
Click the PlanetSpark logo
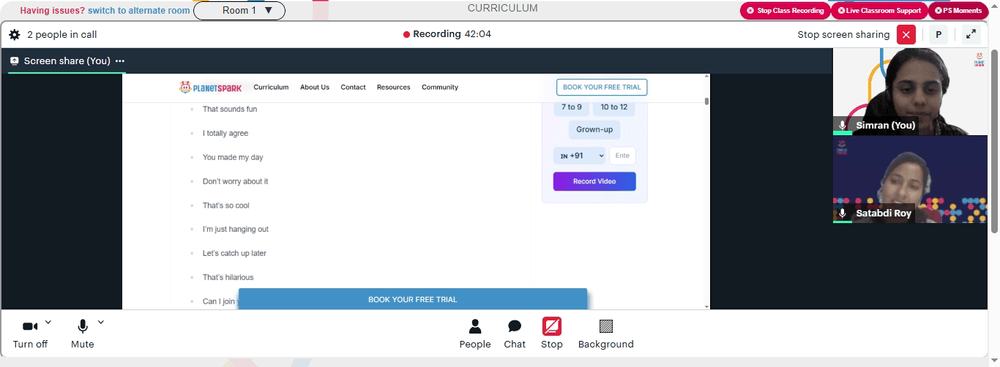coord(210,87)
